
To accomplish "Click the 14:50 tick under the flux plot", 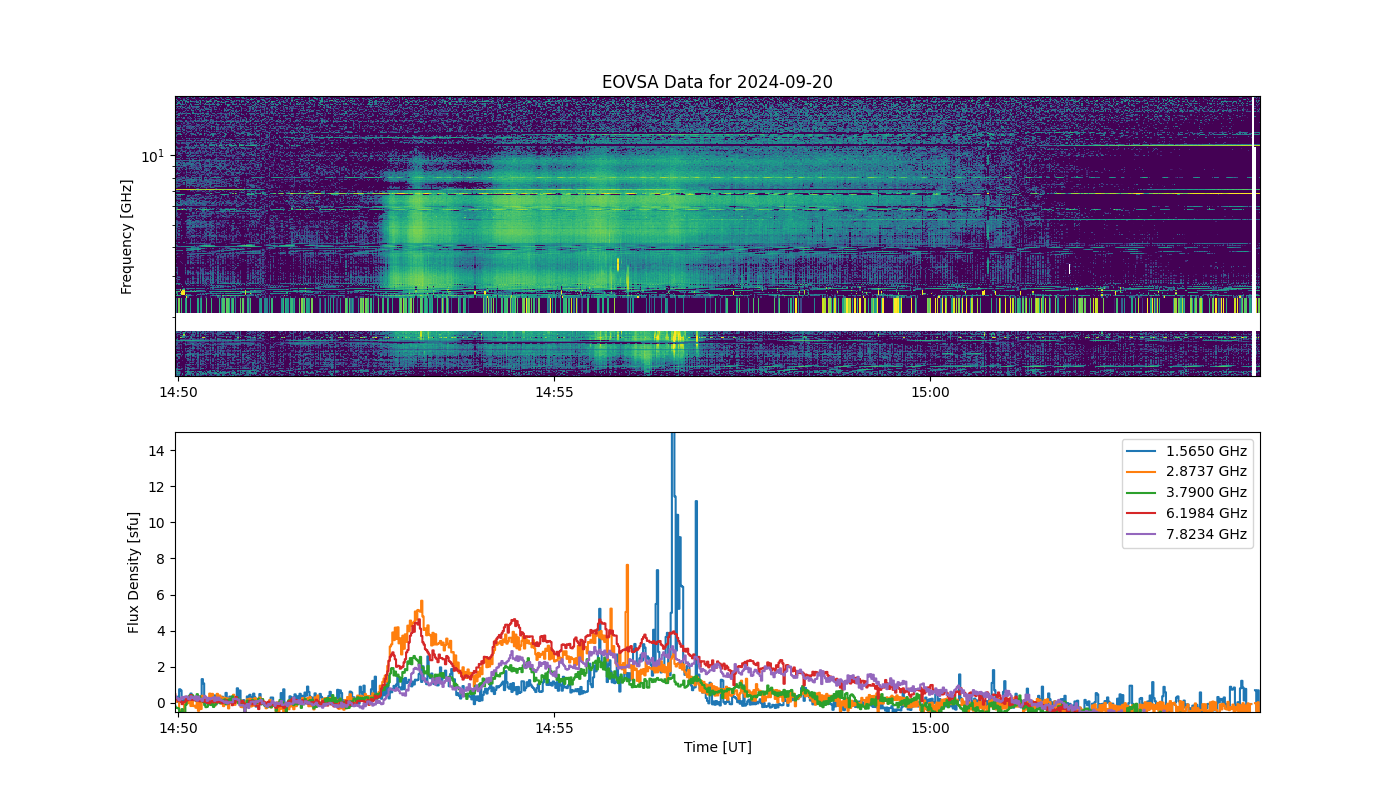I will click(x=179, y=728).
